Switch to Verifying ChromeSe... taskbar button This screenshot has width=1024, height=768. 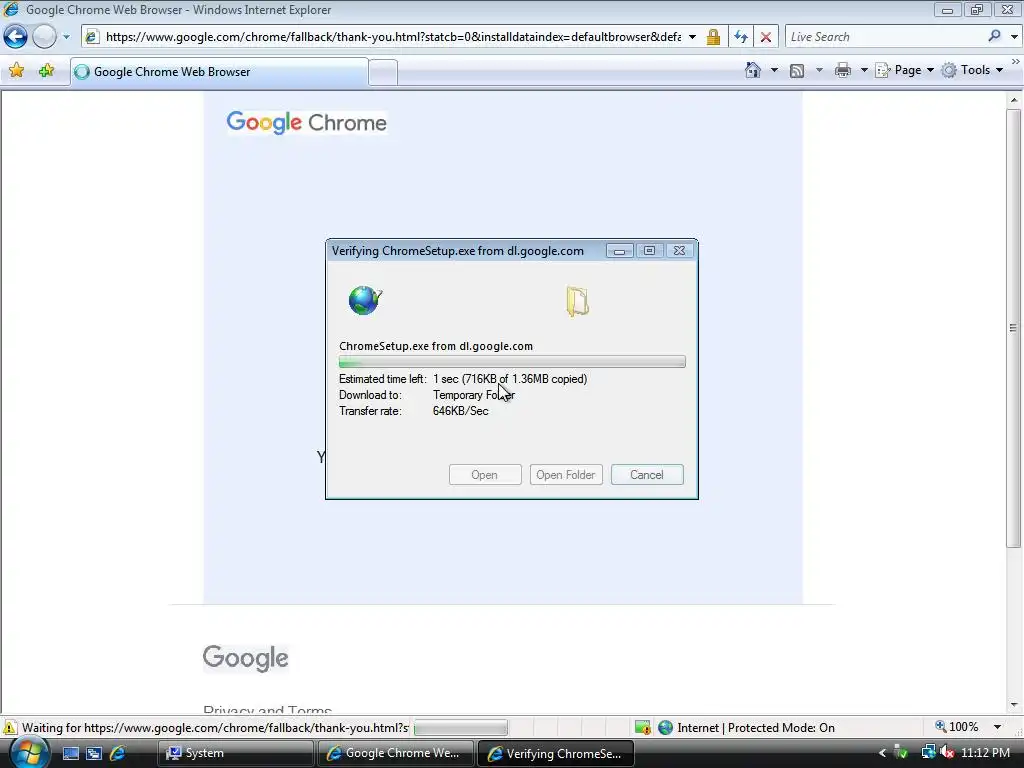[x=556, y=753]
